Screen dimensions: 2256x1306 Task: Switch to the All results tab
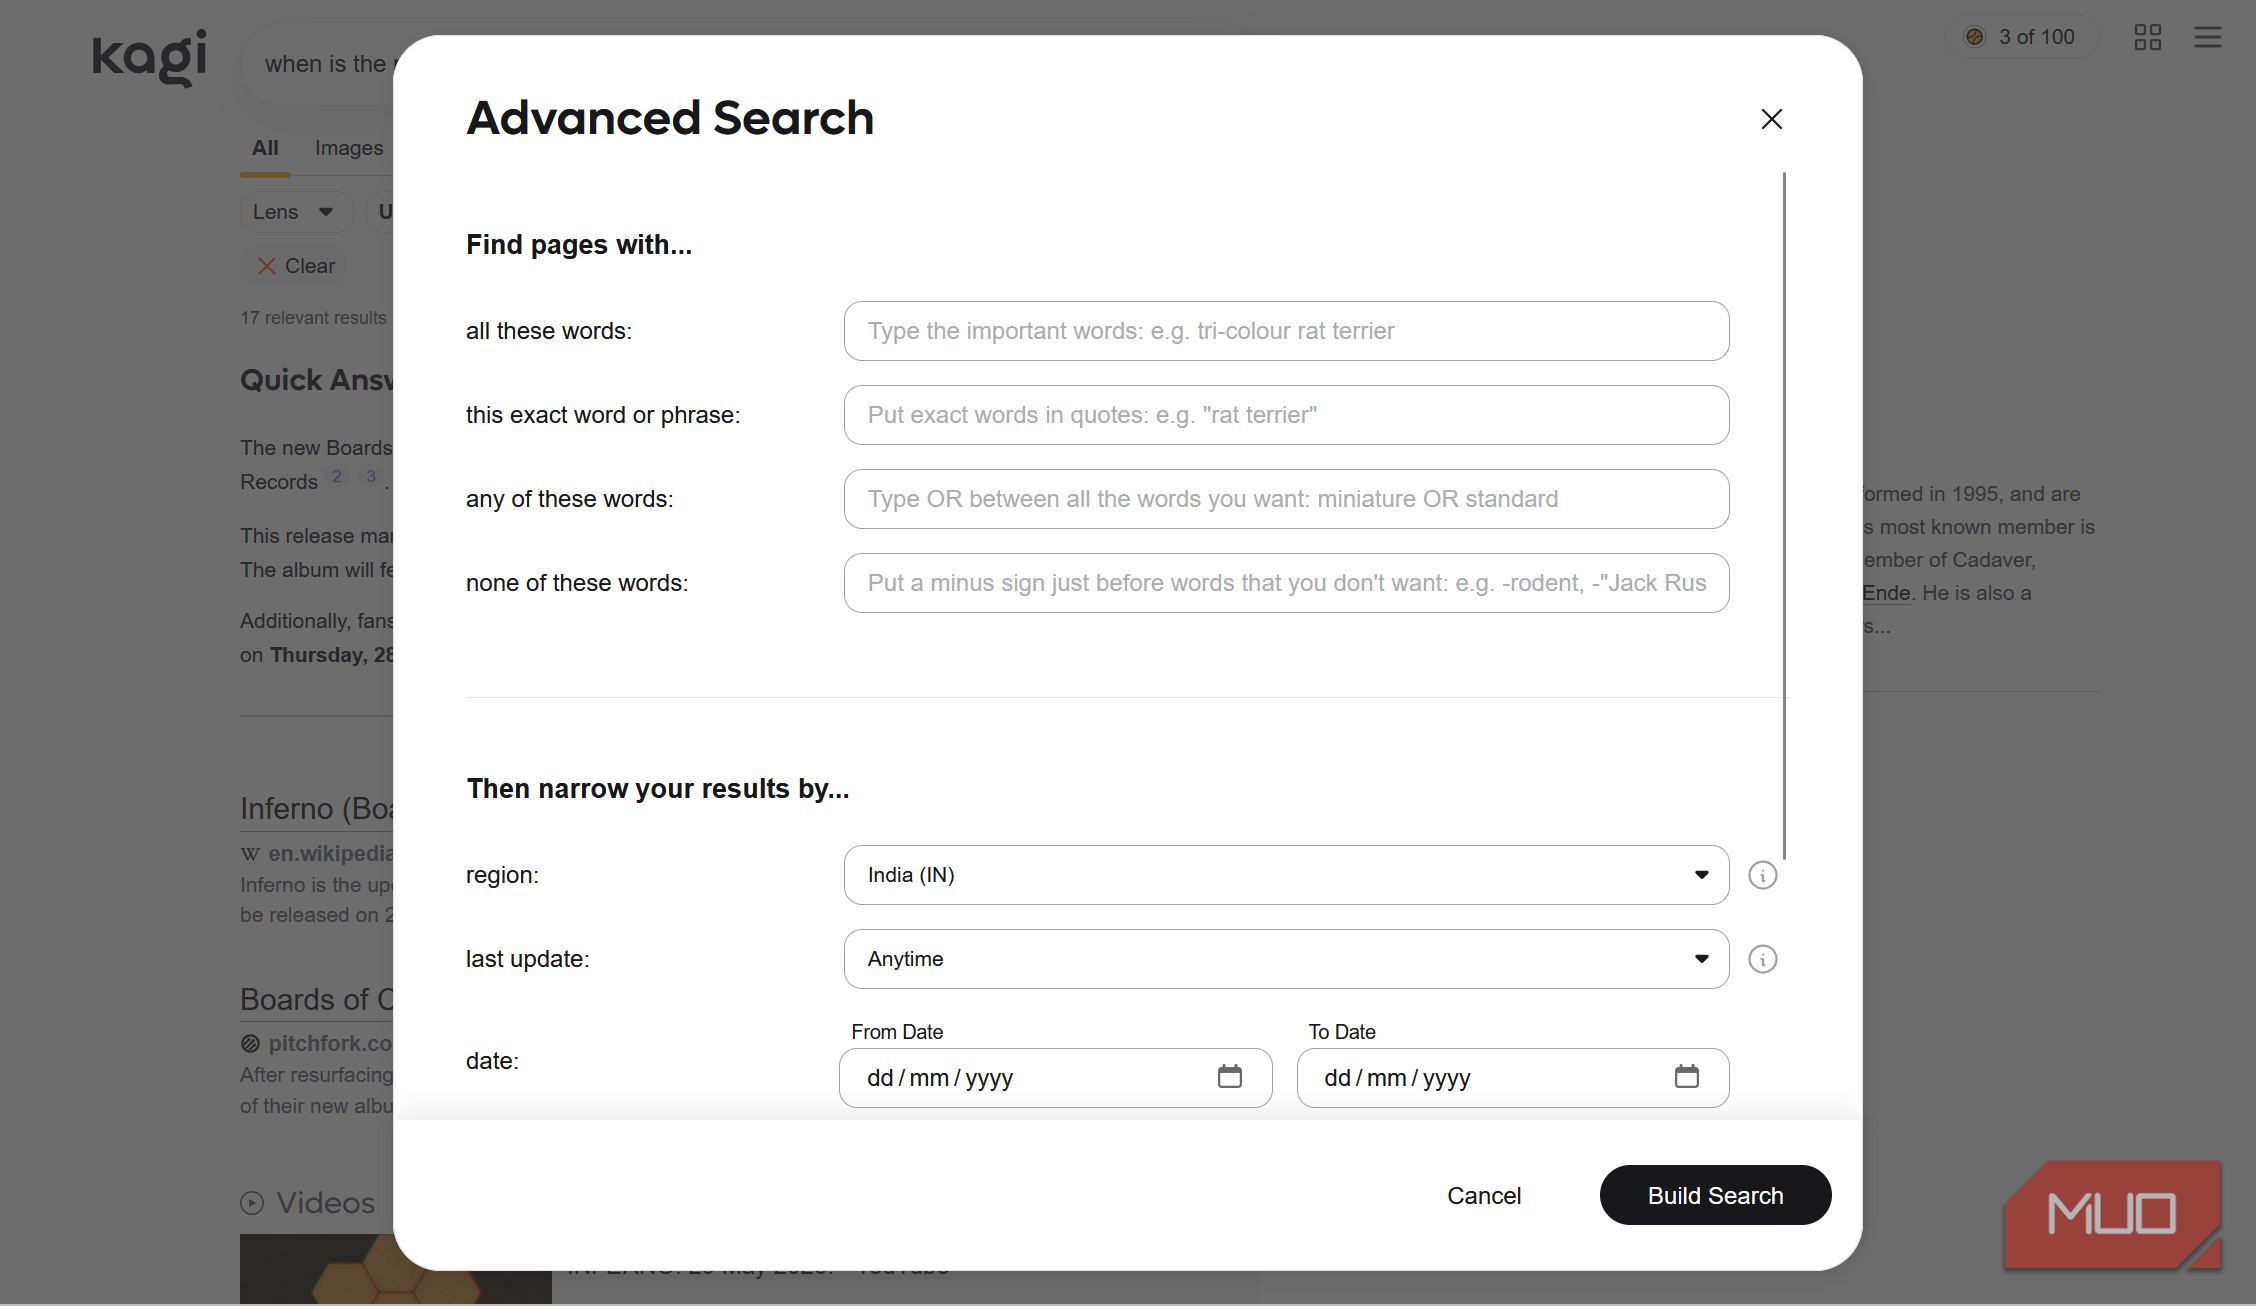265,148
